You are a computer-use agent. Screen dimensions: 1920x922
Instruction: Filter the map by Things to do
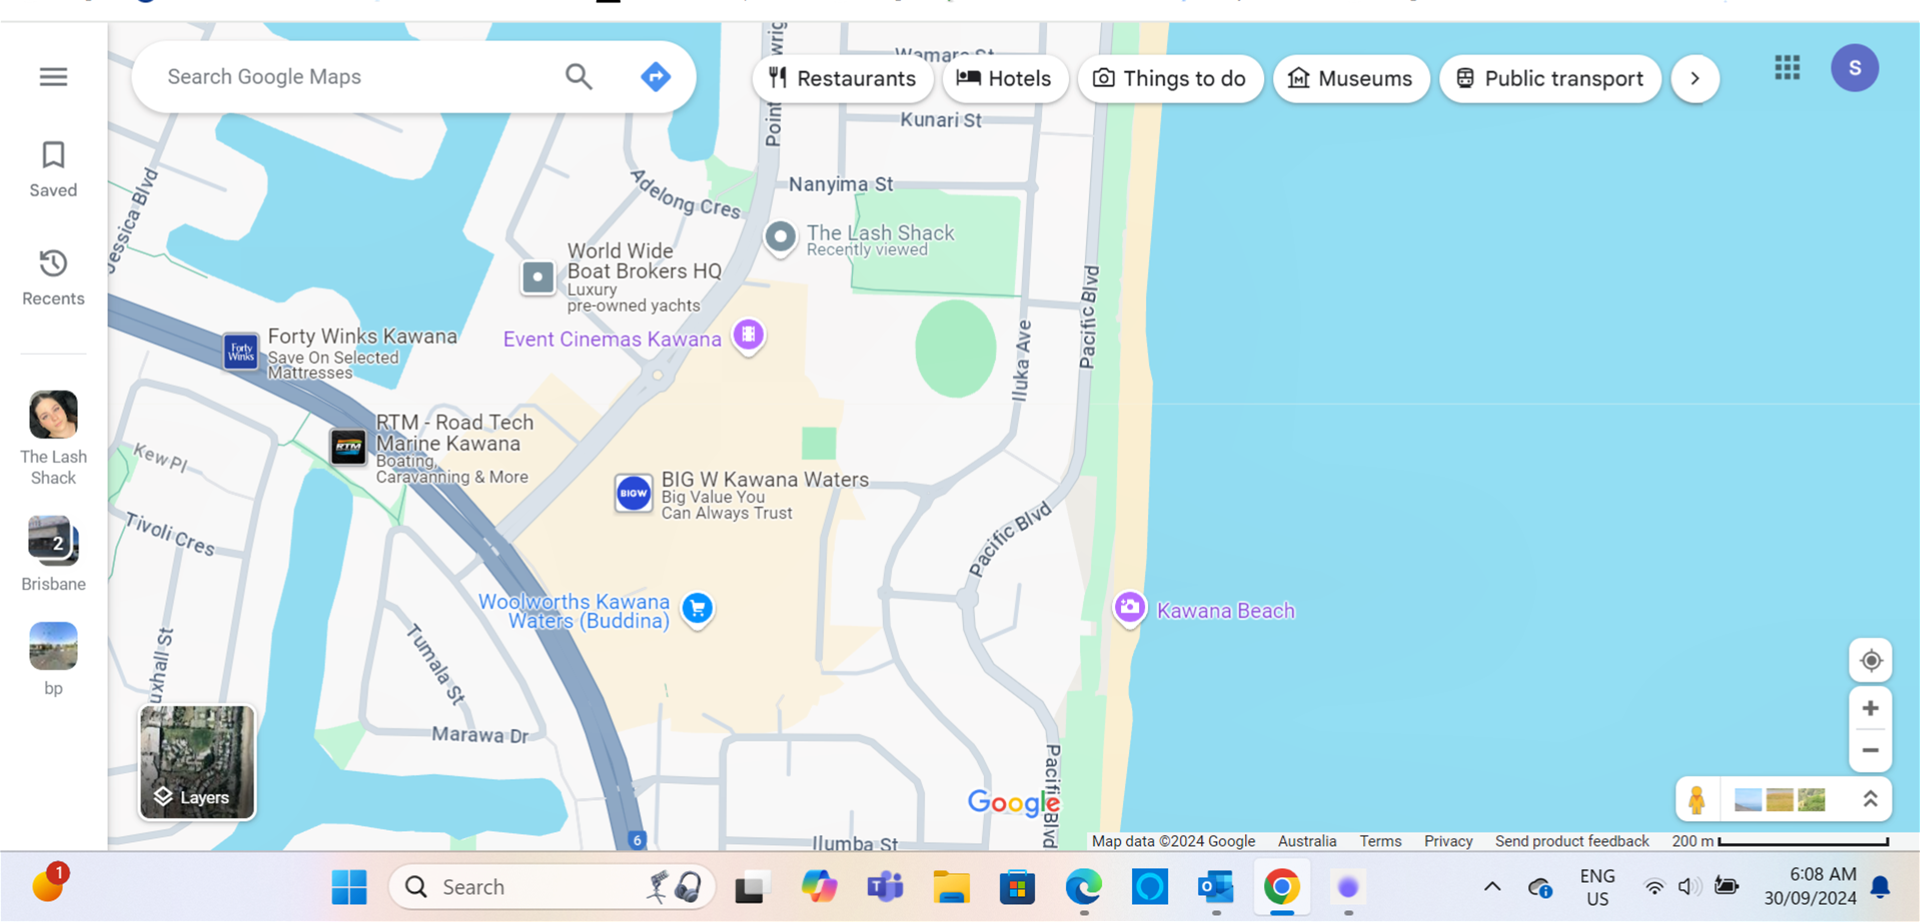tap(1170, 78)
